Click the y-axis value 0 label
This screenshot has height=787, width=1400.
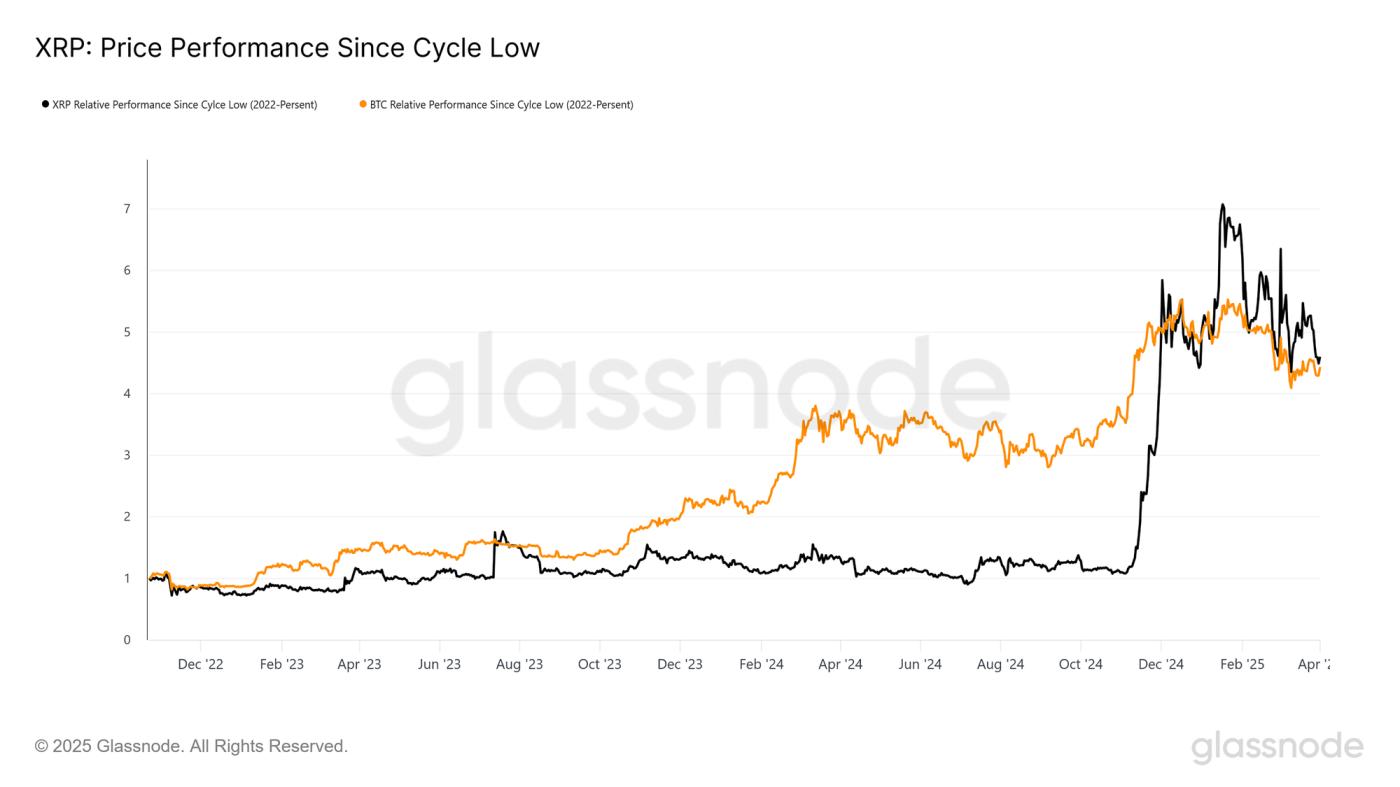pos(127,640)
